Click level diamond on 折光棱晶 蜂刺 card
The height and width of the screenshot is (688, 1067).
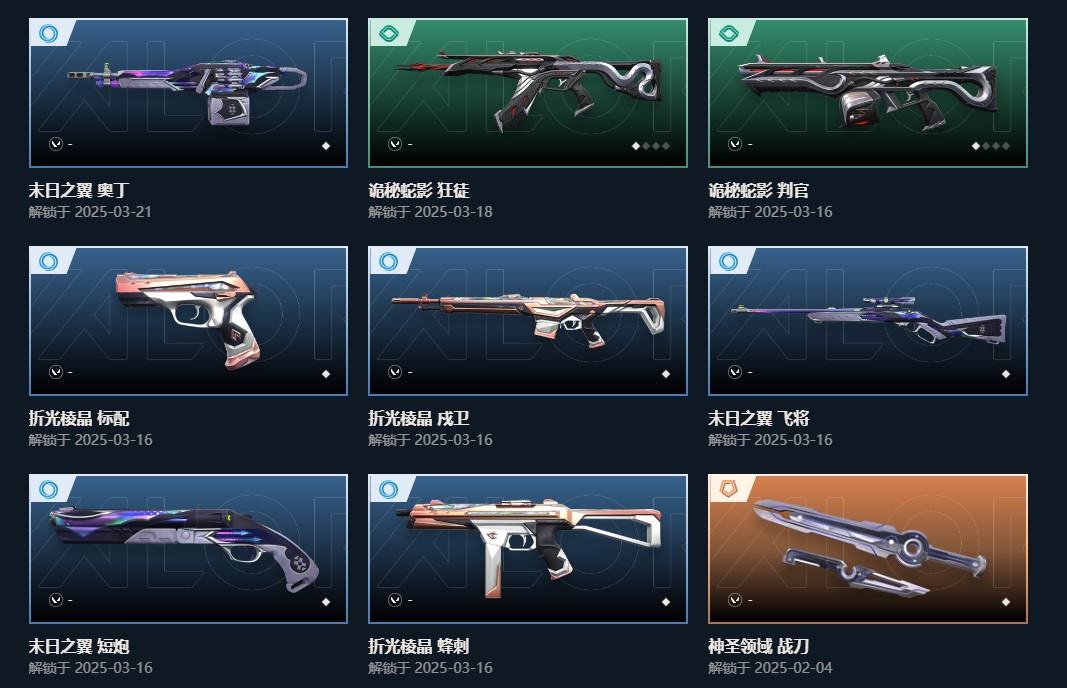666,602
